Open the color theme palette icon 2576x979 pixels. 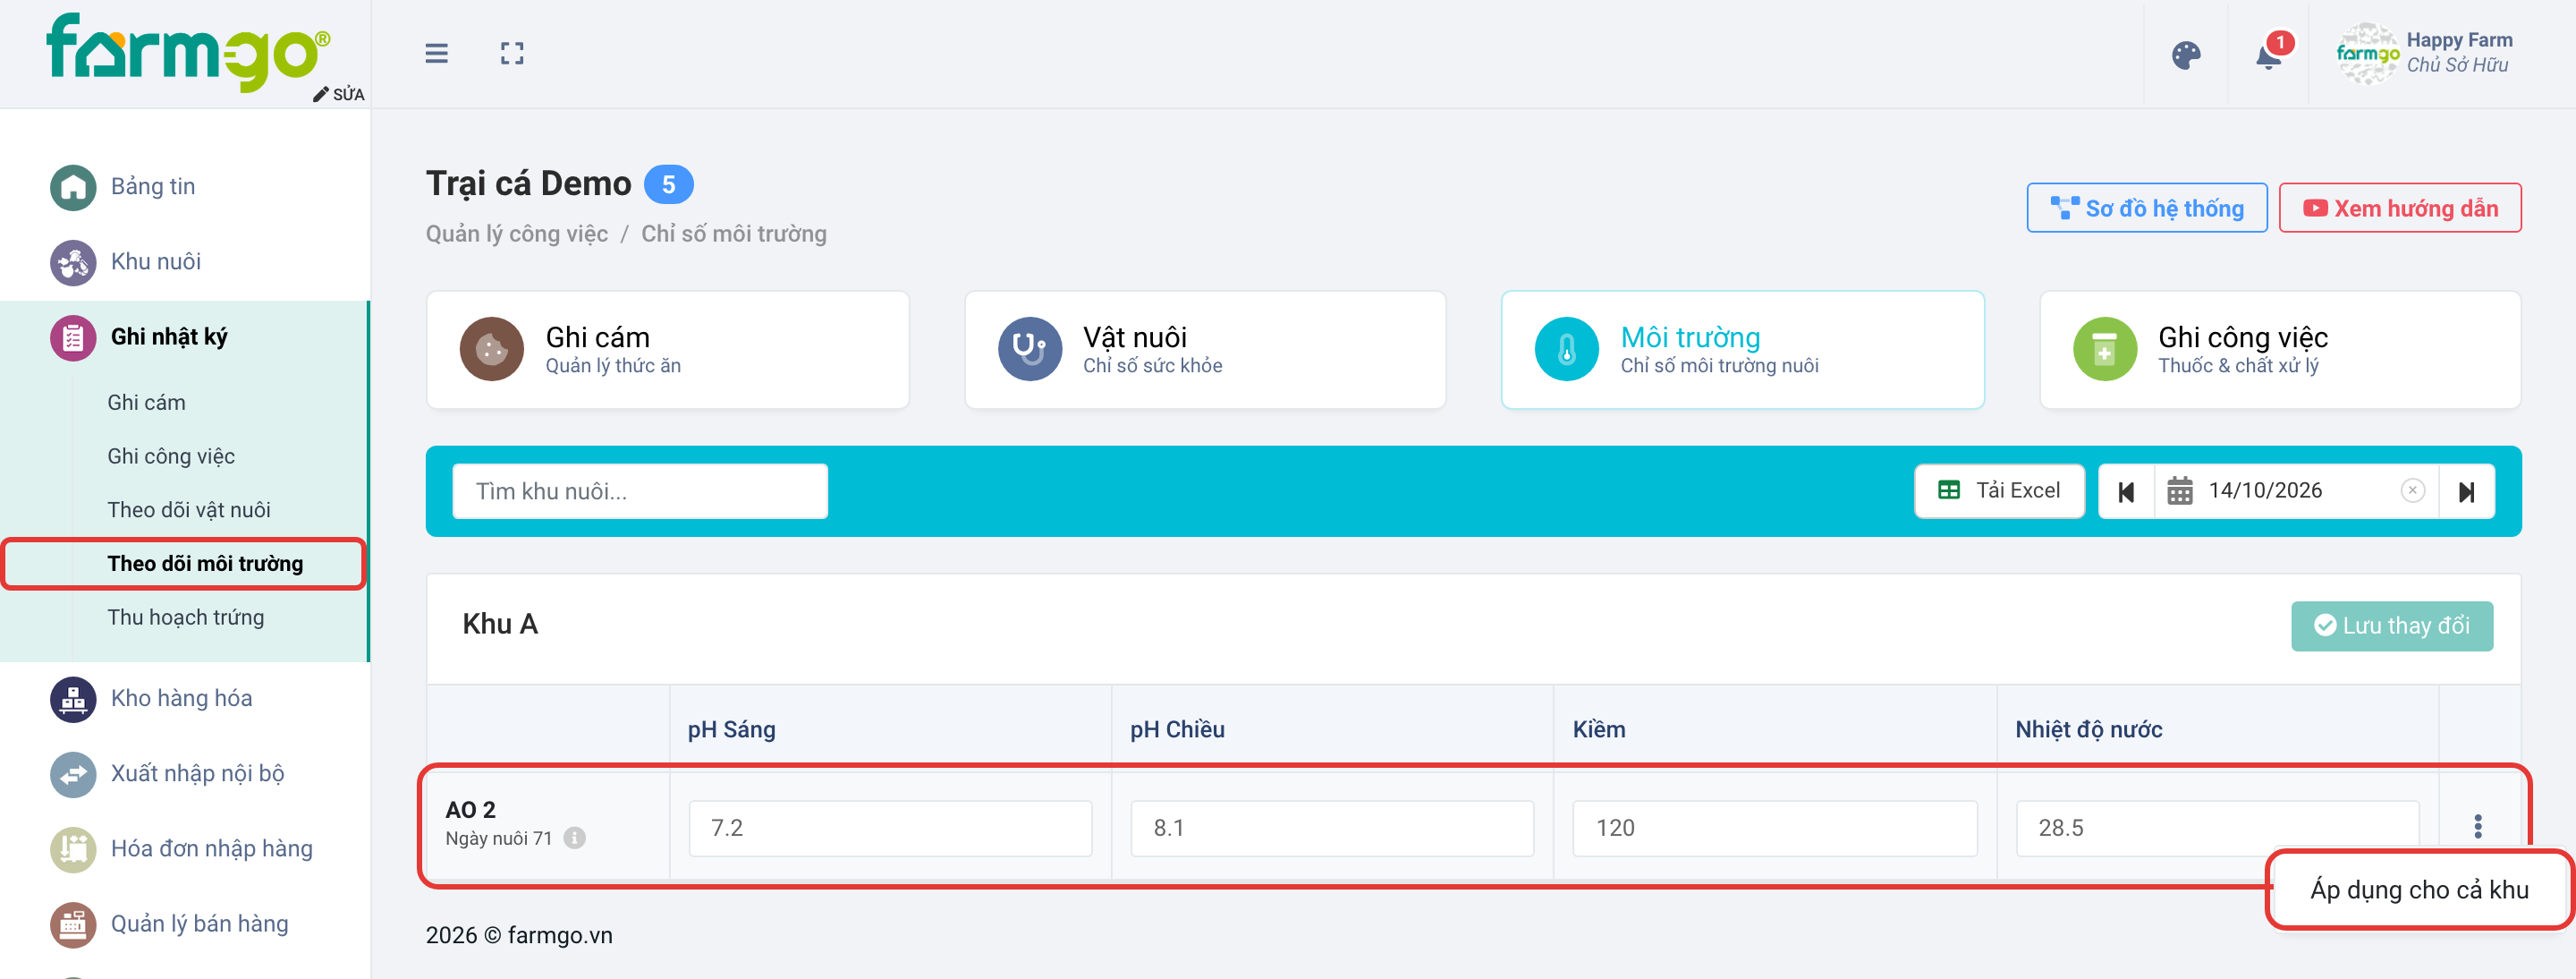pos(2186,55)
